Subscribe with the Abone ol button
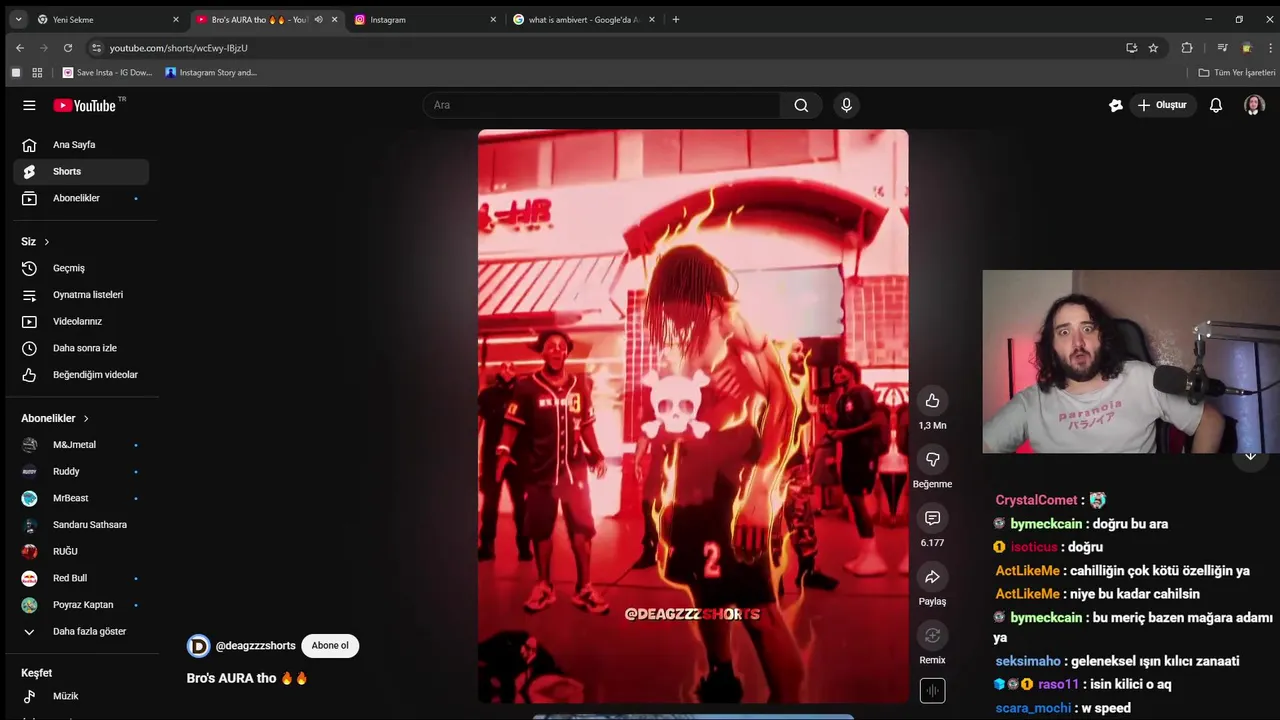 click(x=330, y=646)
